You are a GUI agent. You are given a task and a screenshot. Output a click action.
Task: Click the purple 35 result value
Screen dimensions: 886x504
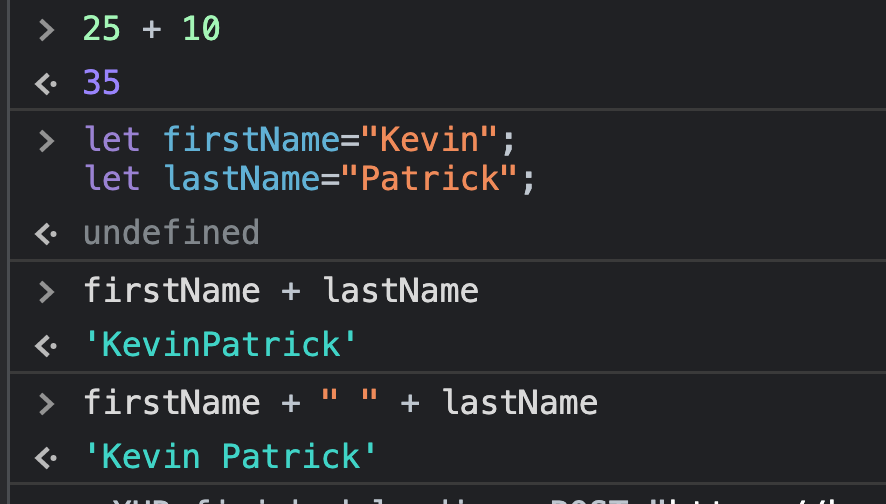point(102,83)
